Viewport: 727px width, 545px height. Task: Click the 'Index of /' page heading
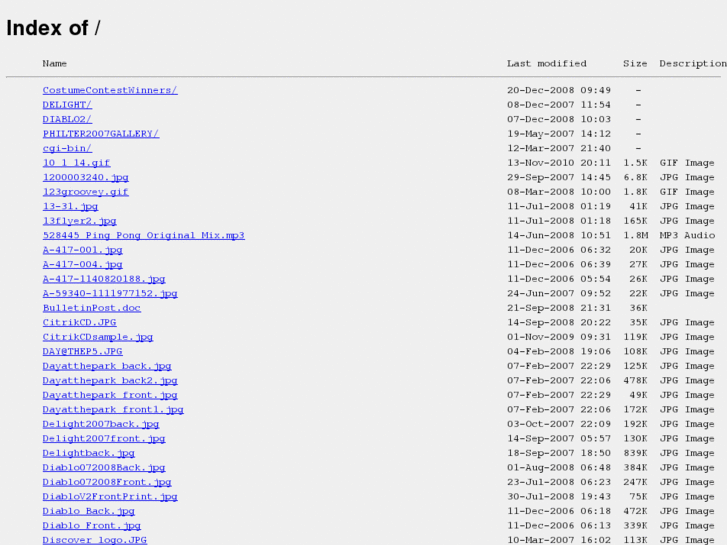[53, 28]
